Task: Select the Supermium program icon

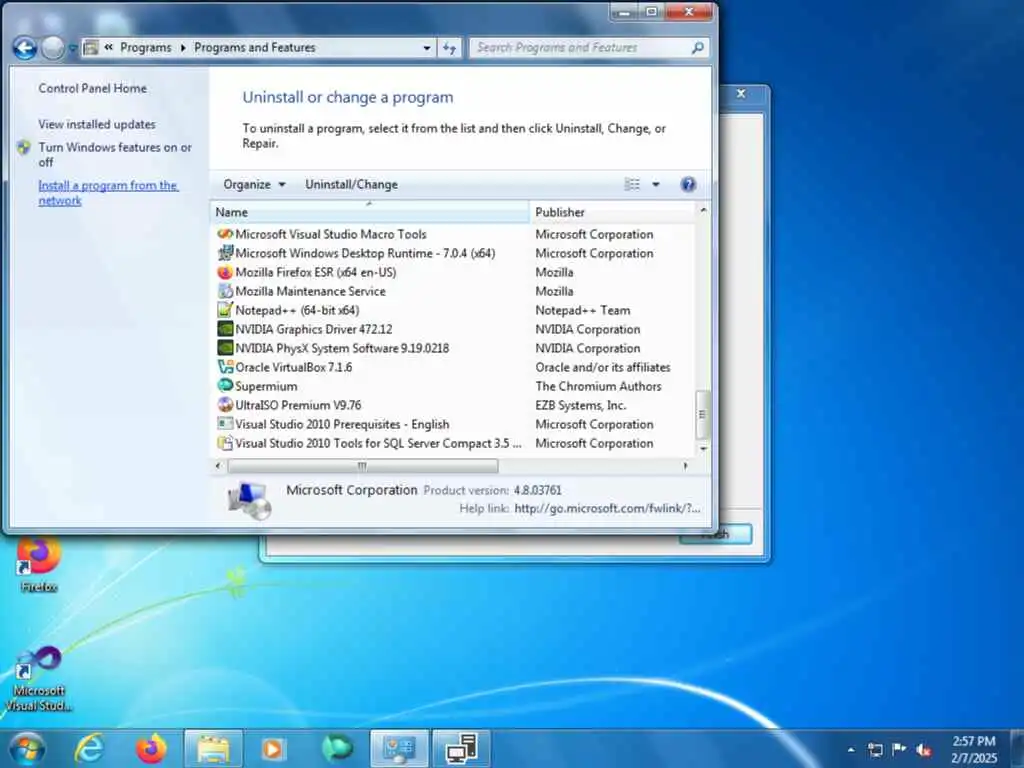Action: pos(225,386)
